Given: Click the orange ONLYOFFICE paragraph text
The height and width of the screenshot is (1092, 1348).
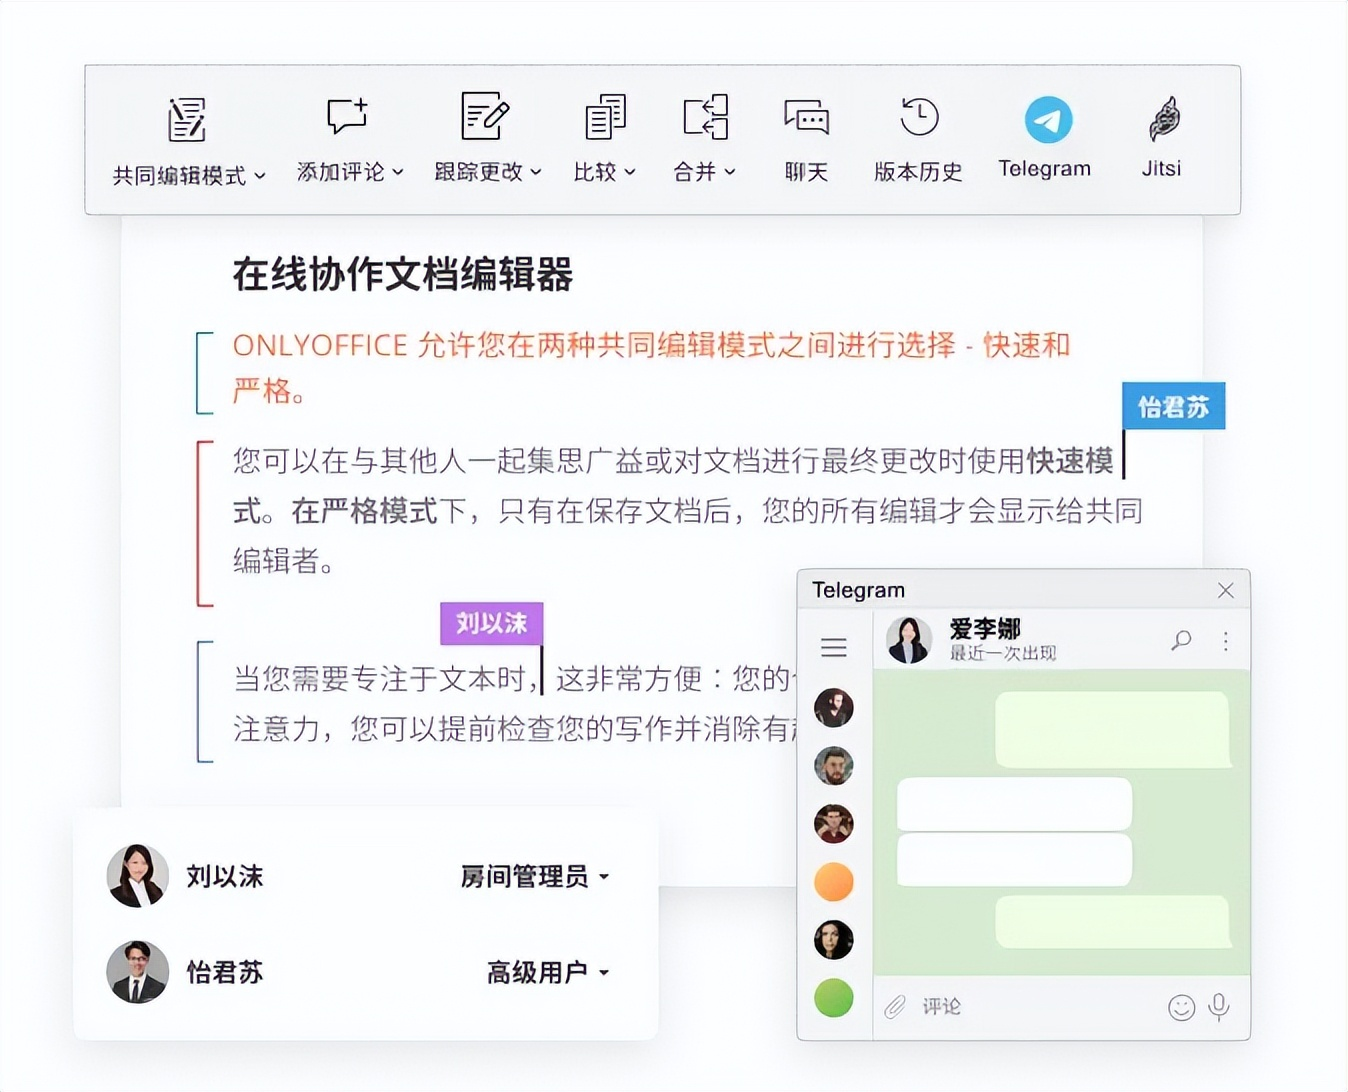Looking at the screenshot, I should click(652, 367).
